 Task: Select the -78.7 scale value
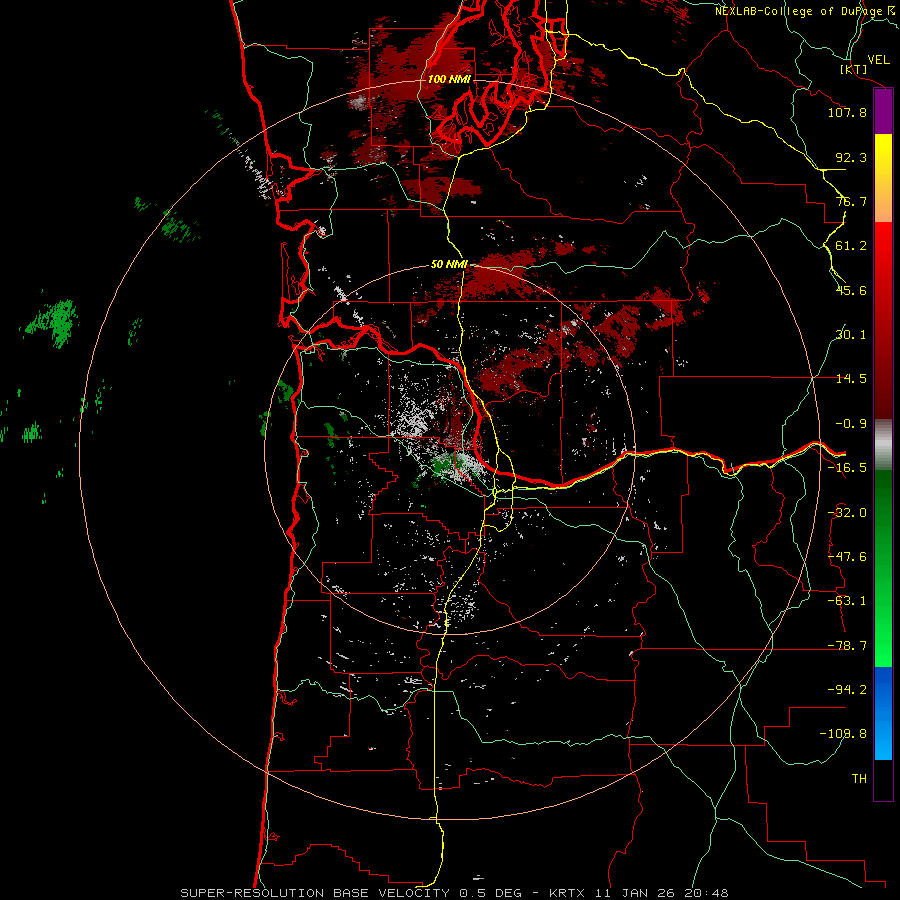click(x=847, y=646)
